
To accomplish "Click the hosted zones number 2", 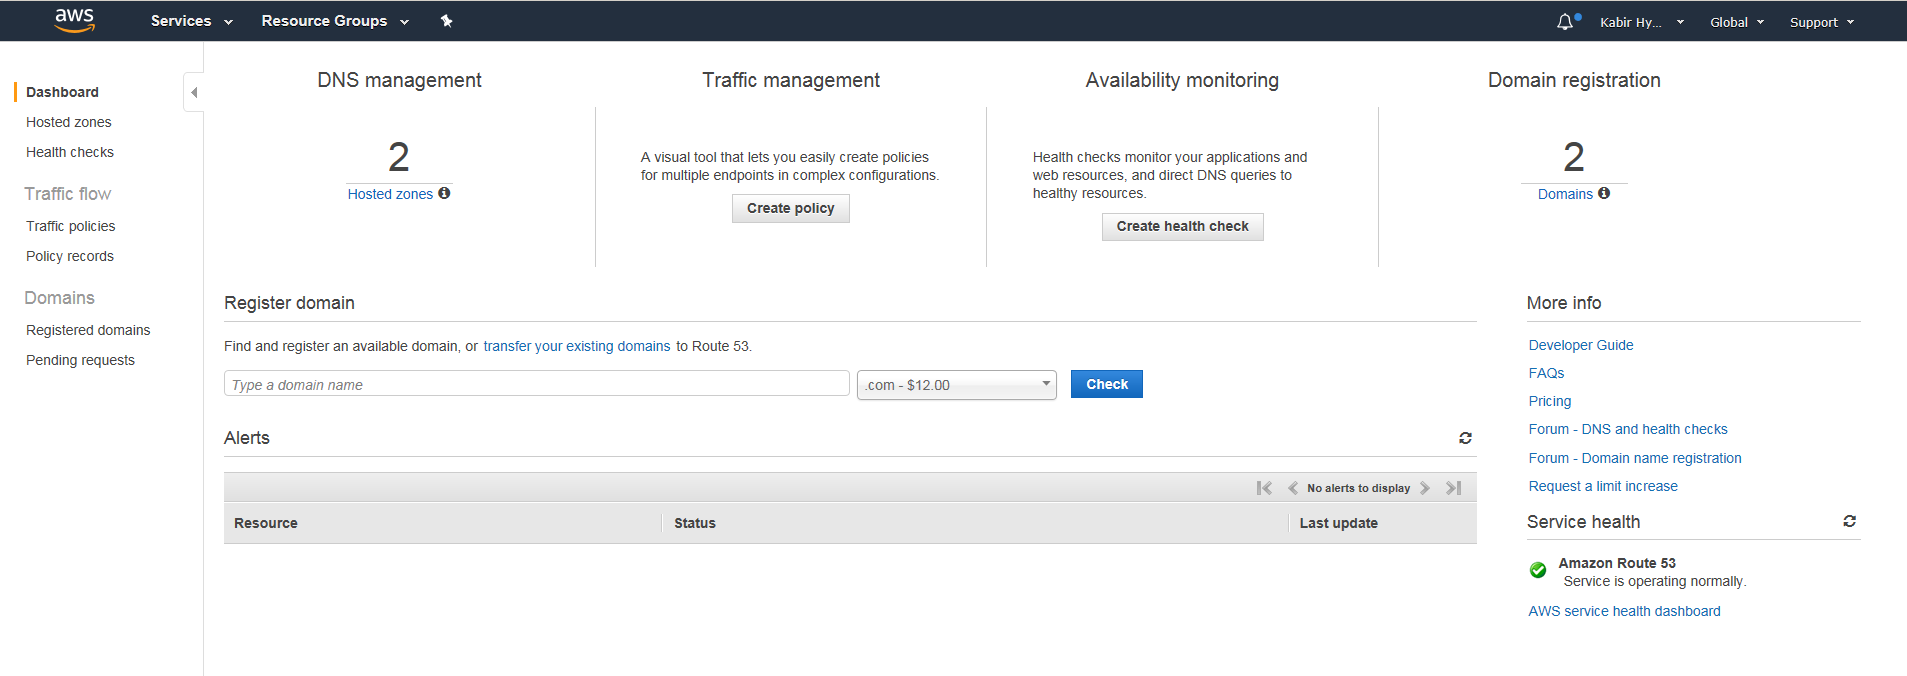I will 399,157.
